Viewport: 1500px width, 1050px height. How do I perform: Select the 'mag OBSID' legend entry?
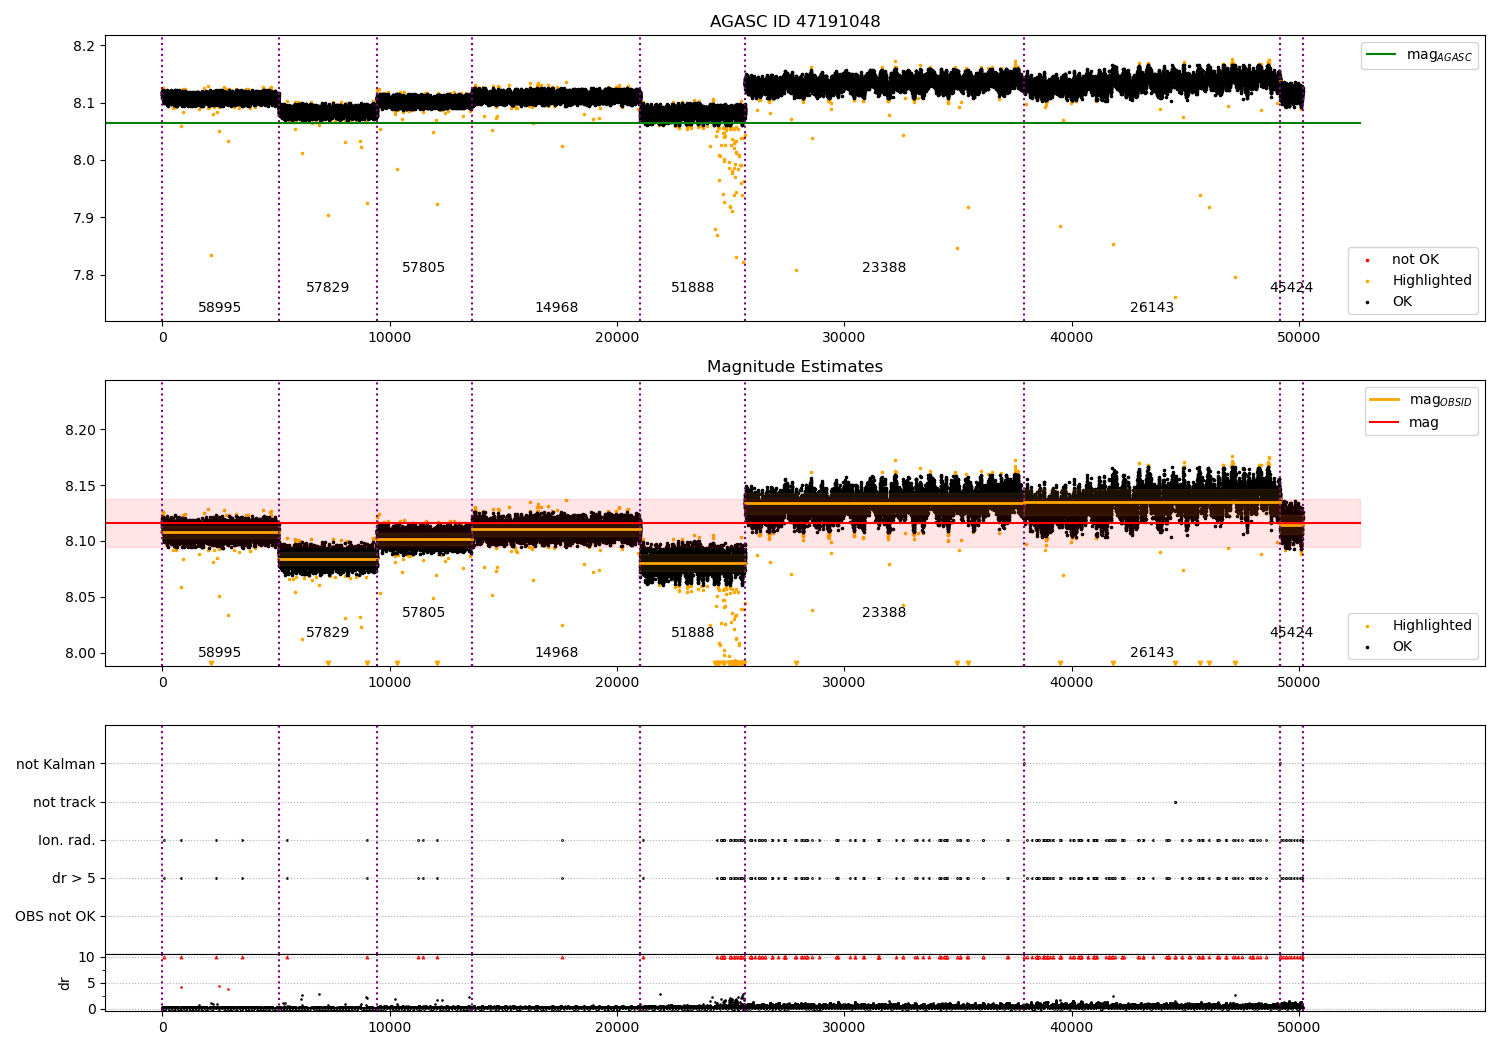coord(1420,400)
